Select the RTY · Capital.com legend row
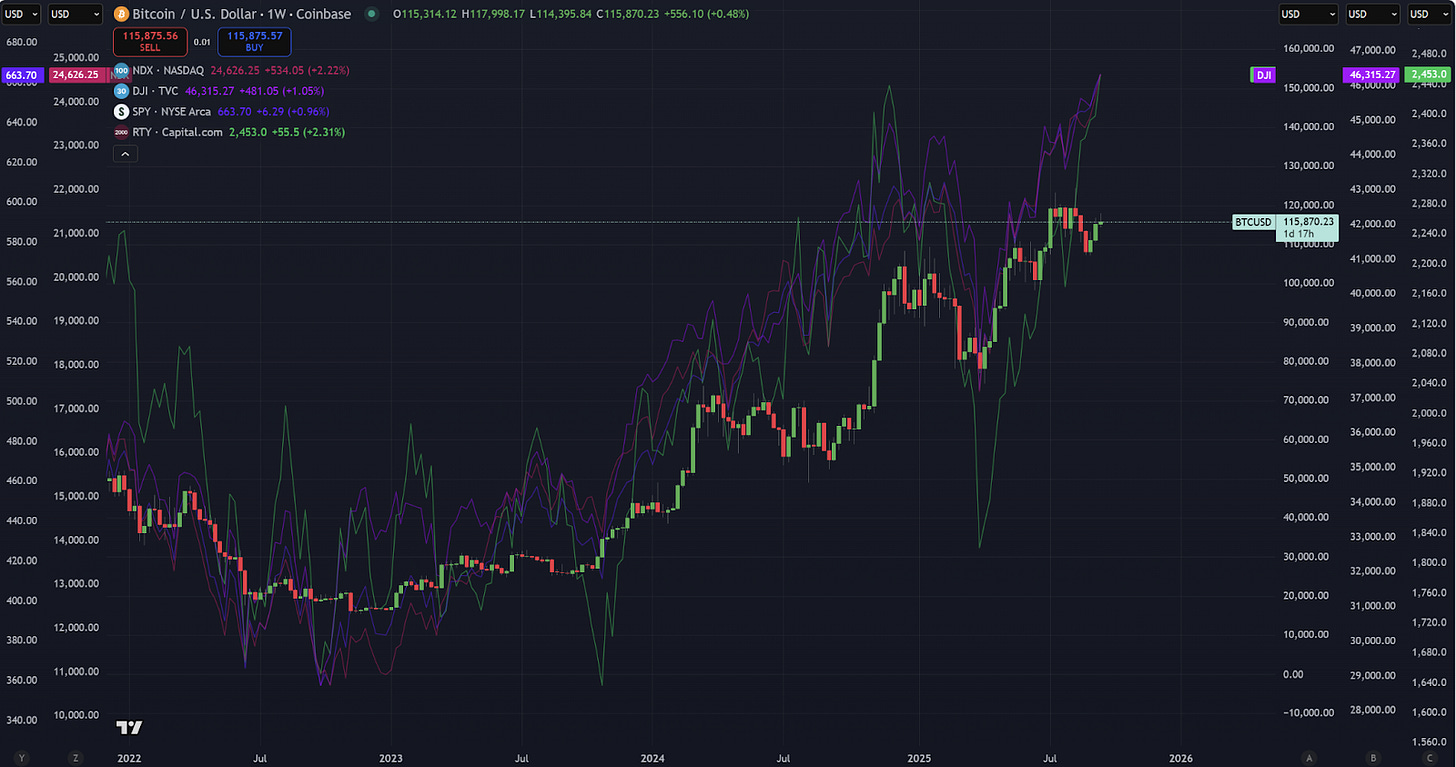This screenshot has height=767, width=1456. click(x=229, y=132)
